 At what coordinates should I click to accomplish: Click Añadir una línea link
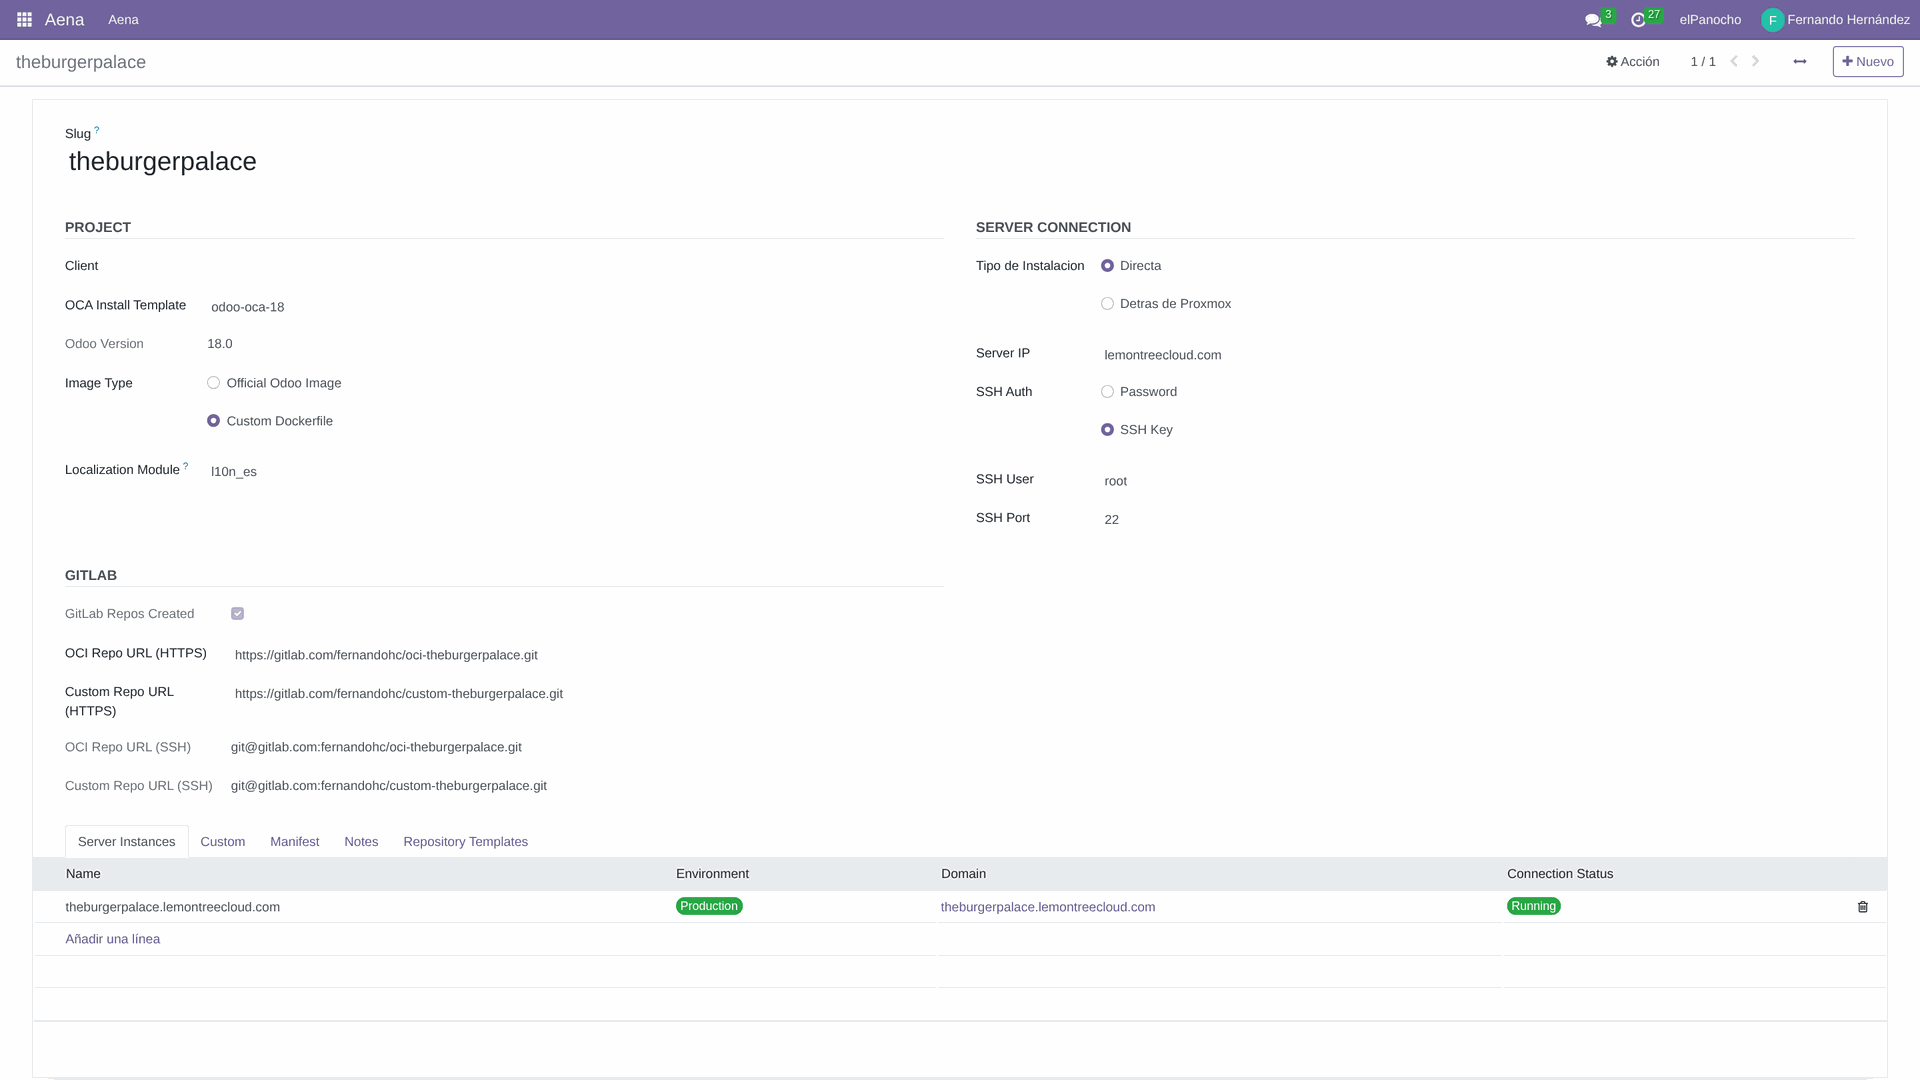(112, 939)
